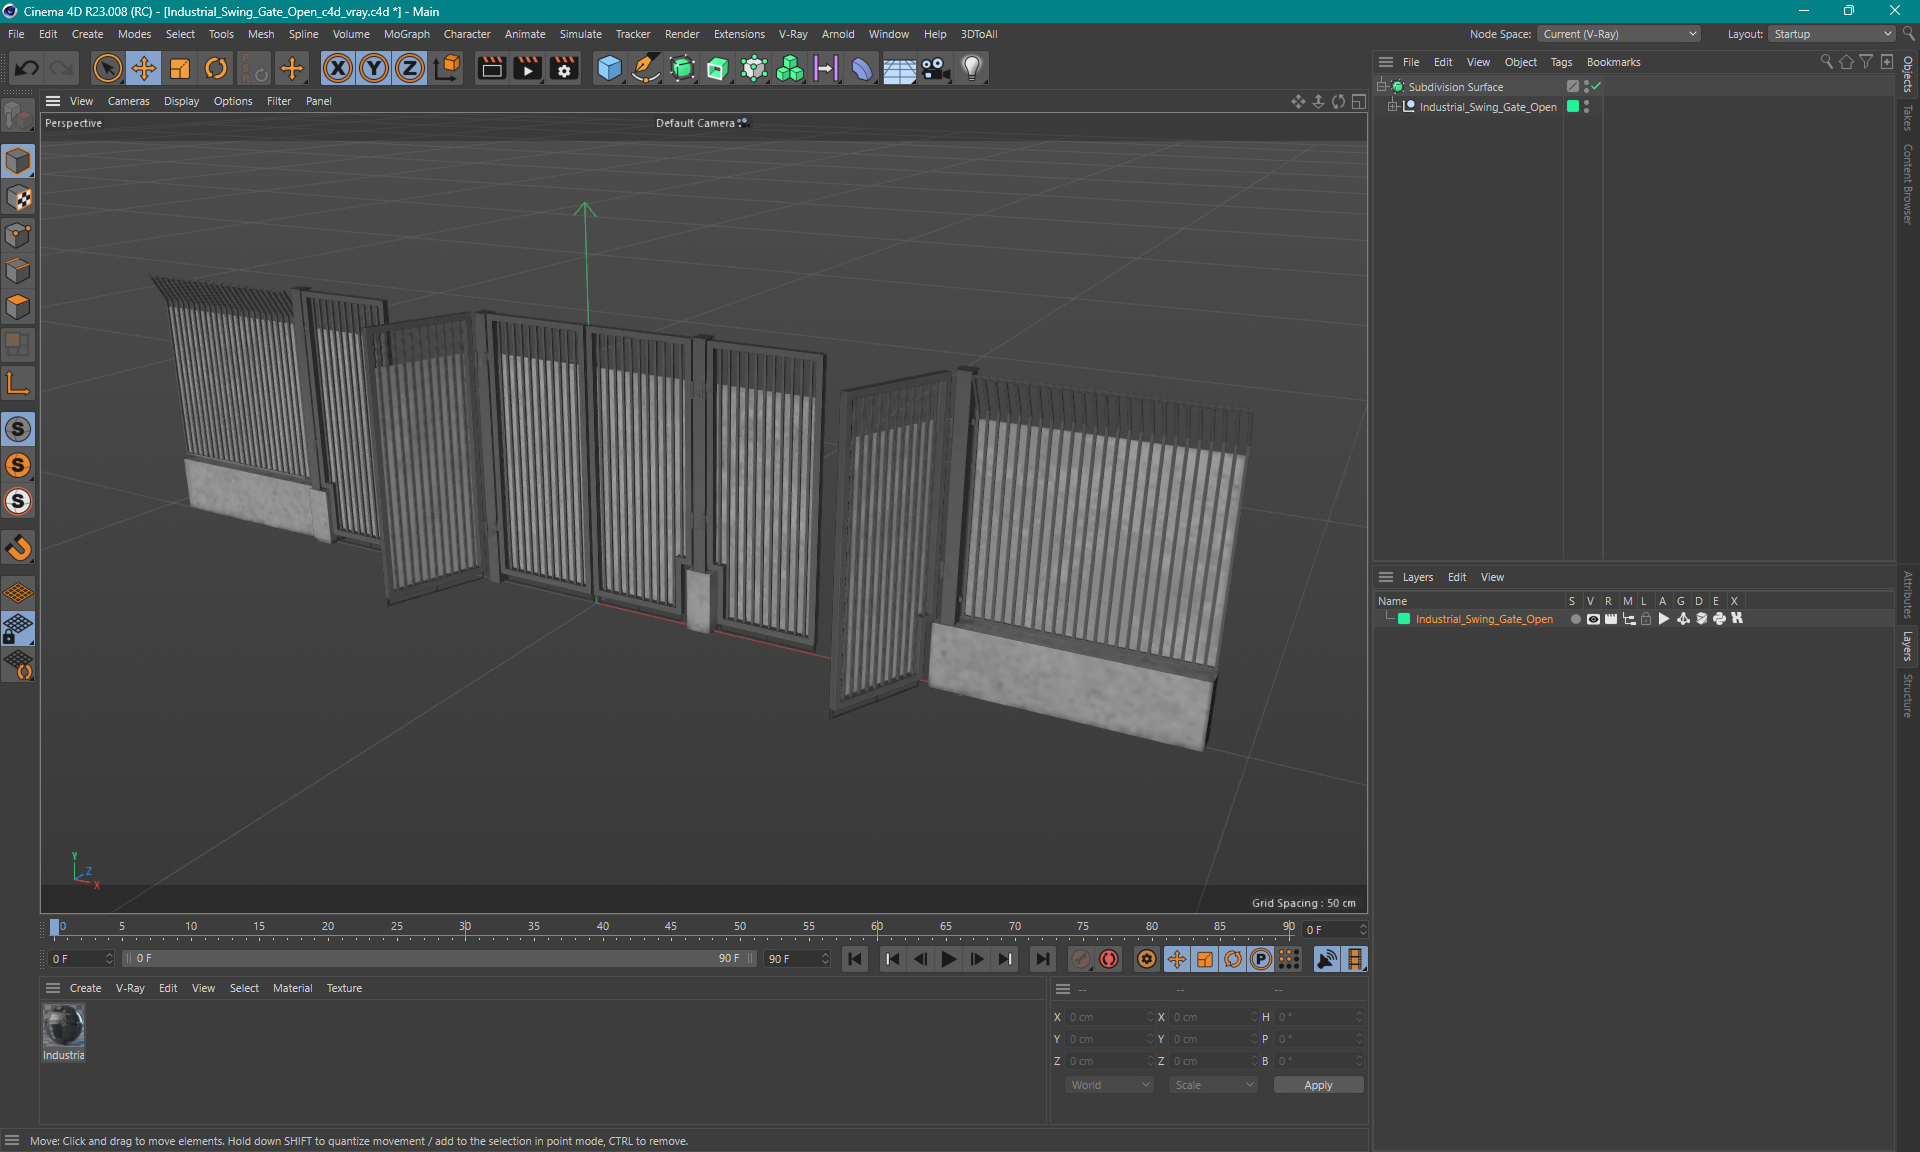Go to the end of animation
This screenshot has width=1920, height=1152.
tap(1042, 959)
